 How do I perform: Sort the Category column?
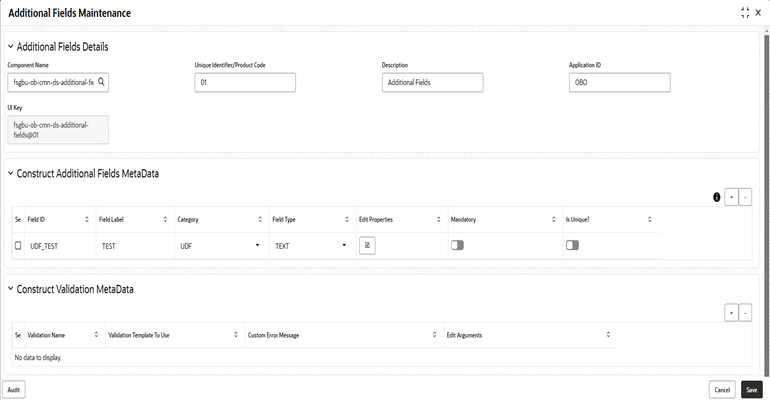tap(260, 219)
